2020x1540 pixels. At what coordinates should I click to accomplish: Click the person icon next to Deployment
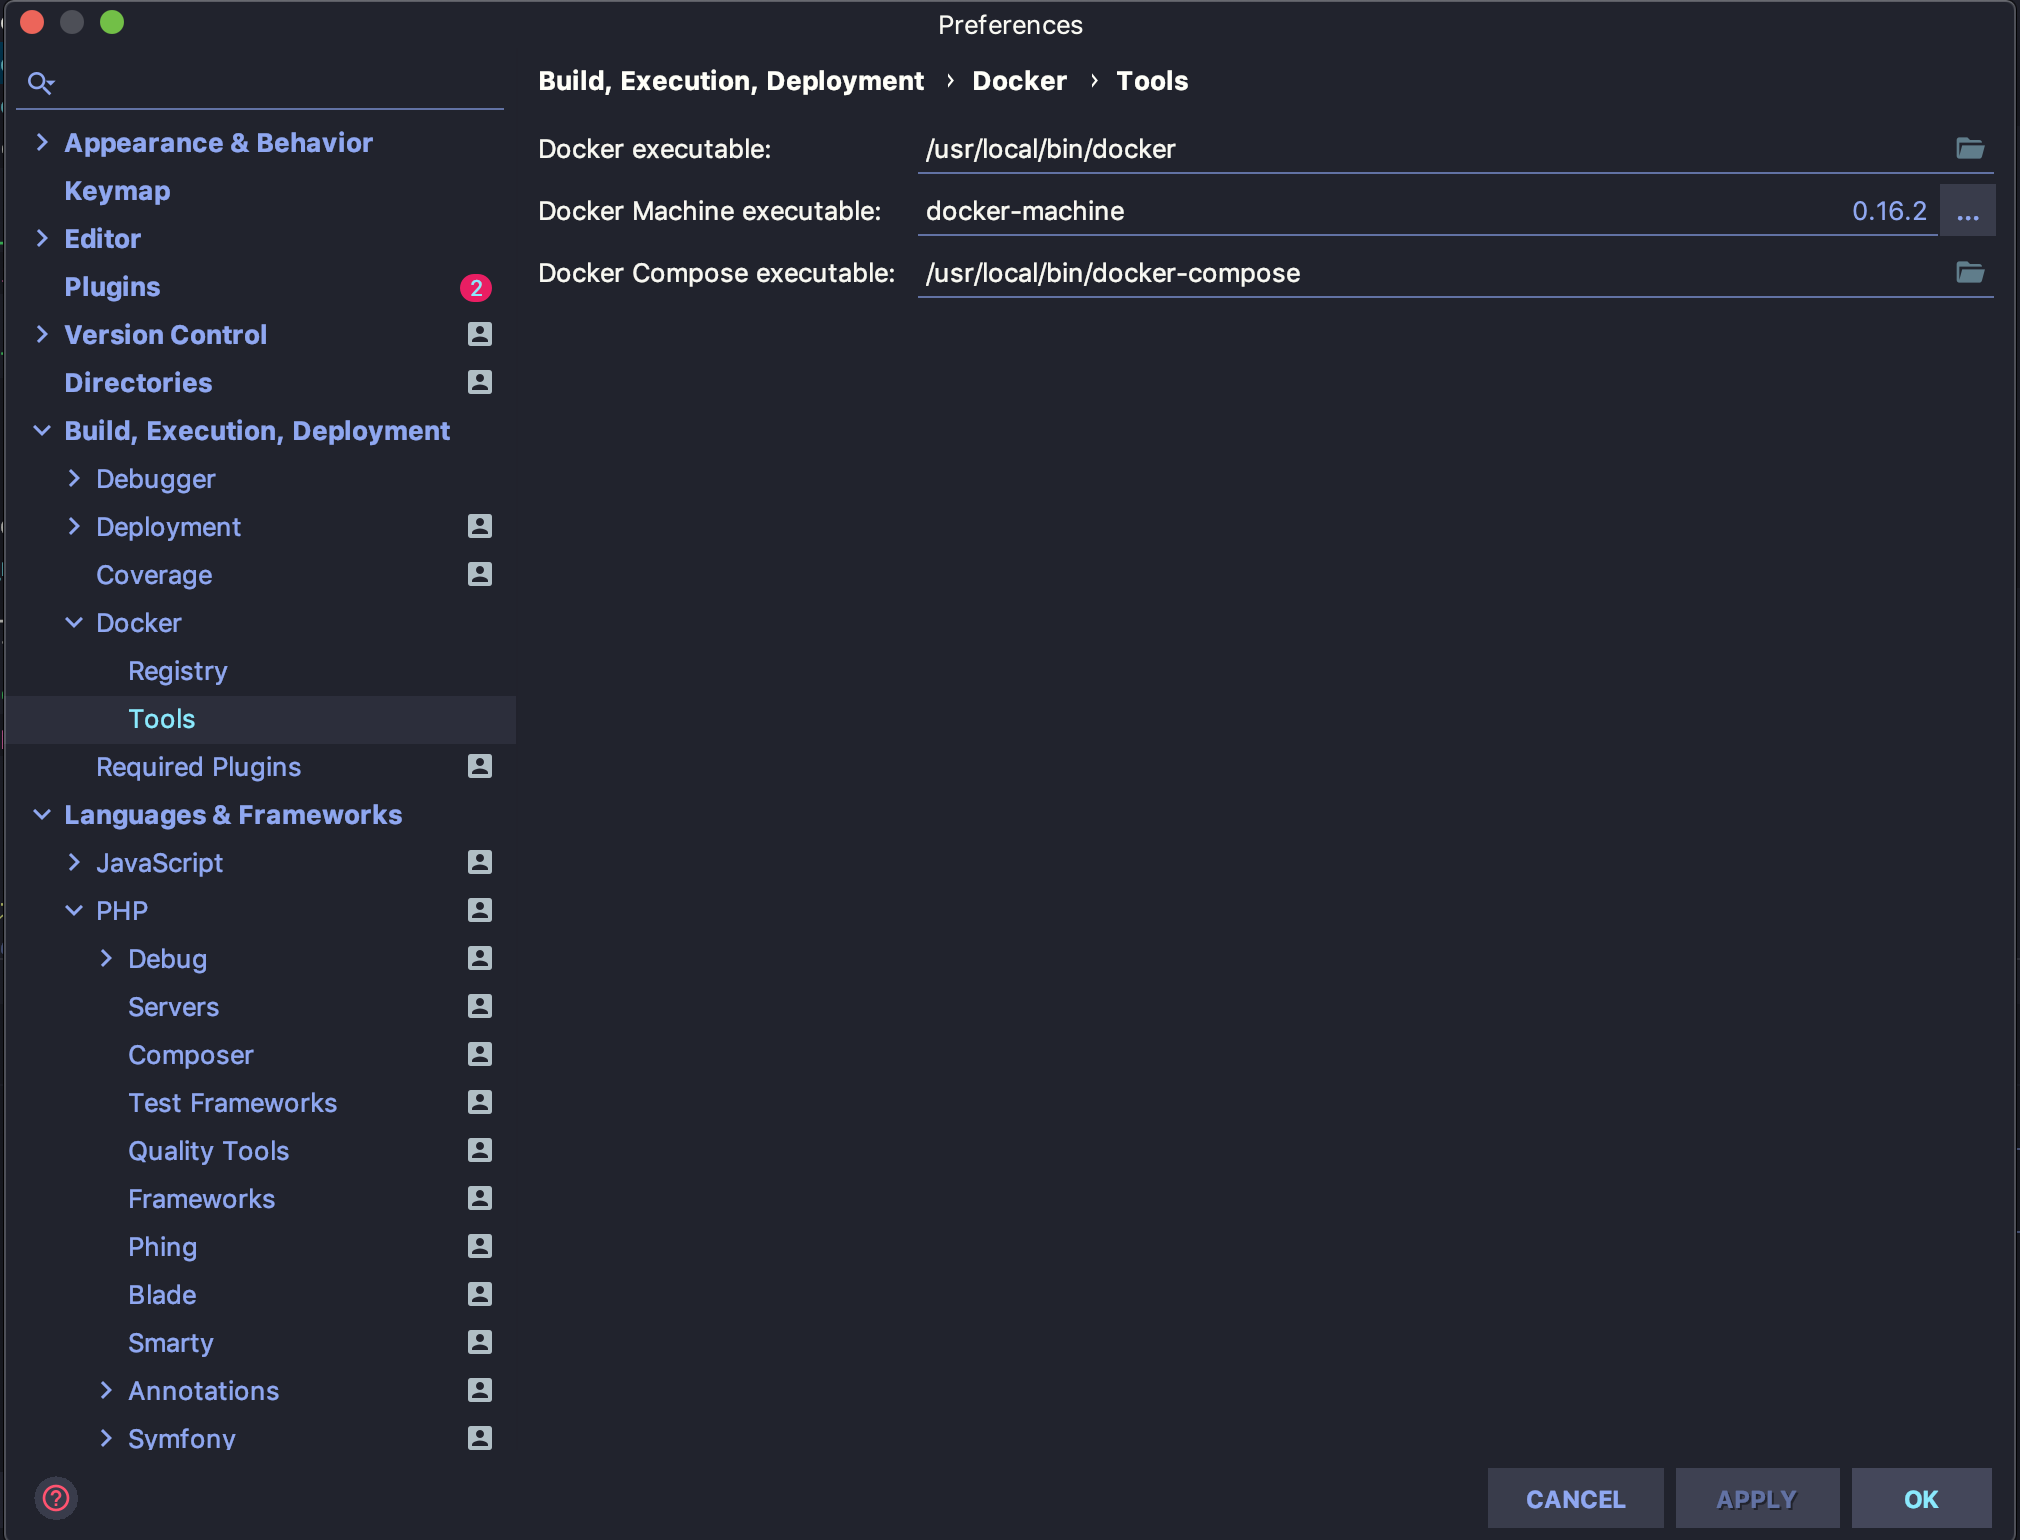[480, 526]
